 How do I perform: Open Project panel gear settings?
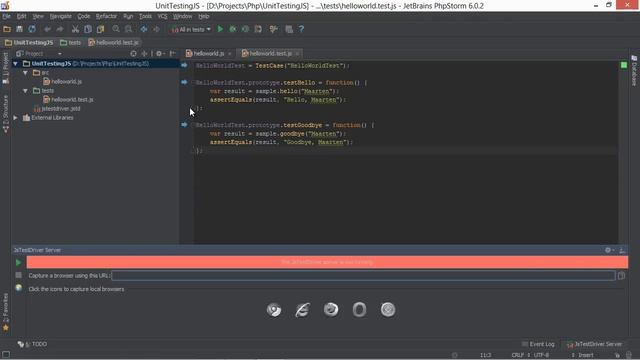point(160,53)
